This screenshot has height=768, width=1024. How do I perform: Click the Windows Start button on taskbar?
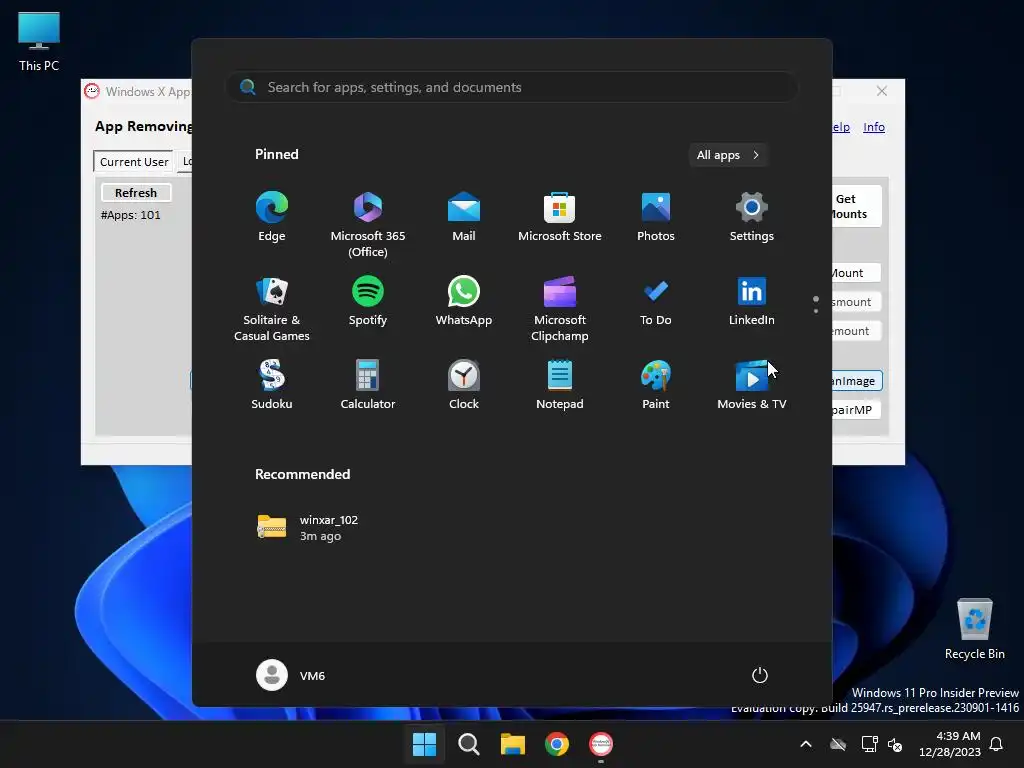[424, 744]
